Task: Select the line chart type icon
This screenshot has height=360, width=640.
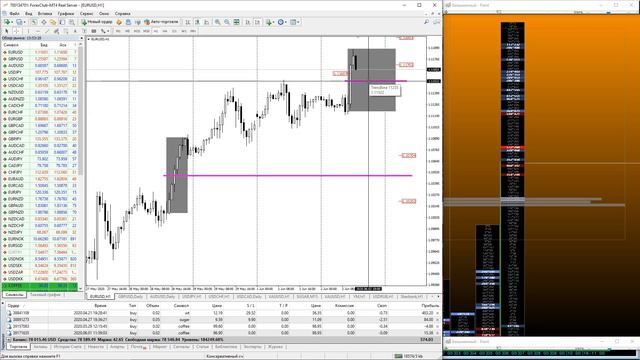Action: click(207, 22)
